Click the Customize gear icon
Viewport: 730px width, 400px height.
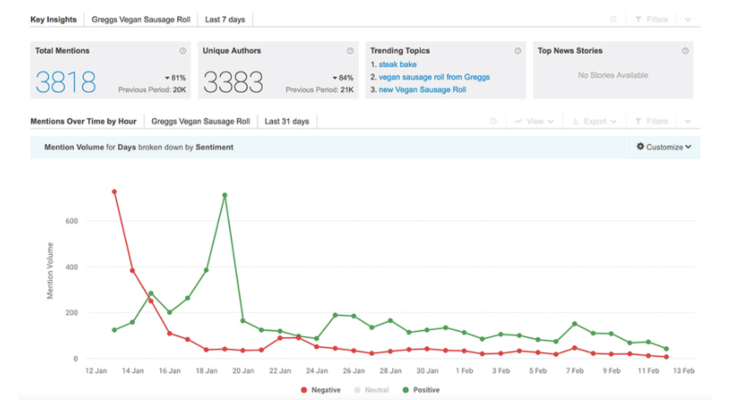pos(641,146)
